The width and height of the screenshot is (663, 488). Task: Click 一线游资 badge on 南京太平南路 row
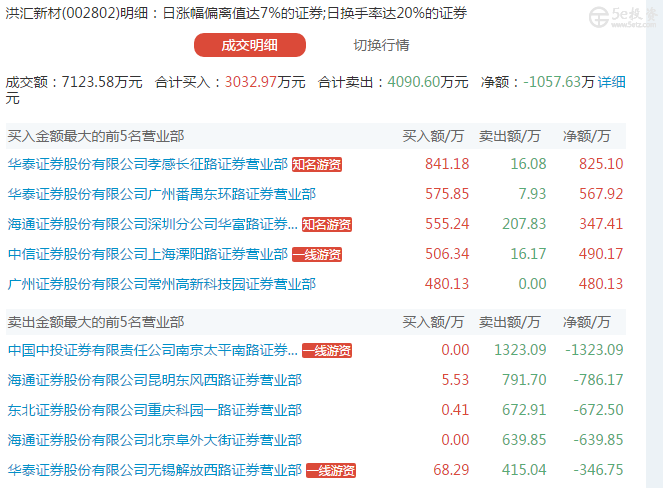click(327, 350)
